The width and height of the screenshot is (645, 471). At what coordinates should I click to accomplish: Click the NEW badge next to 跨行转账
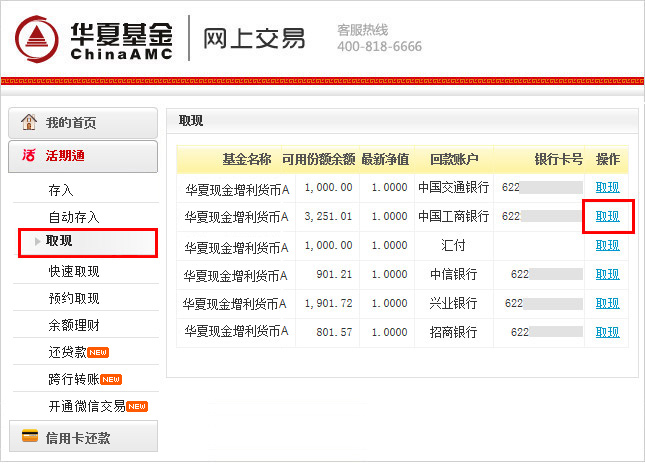pyautogui.click(x=111, y=379)
